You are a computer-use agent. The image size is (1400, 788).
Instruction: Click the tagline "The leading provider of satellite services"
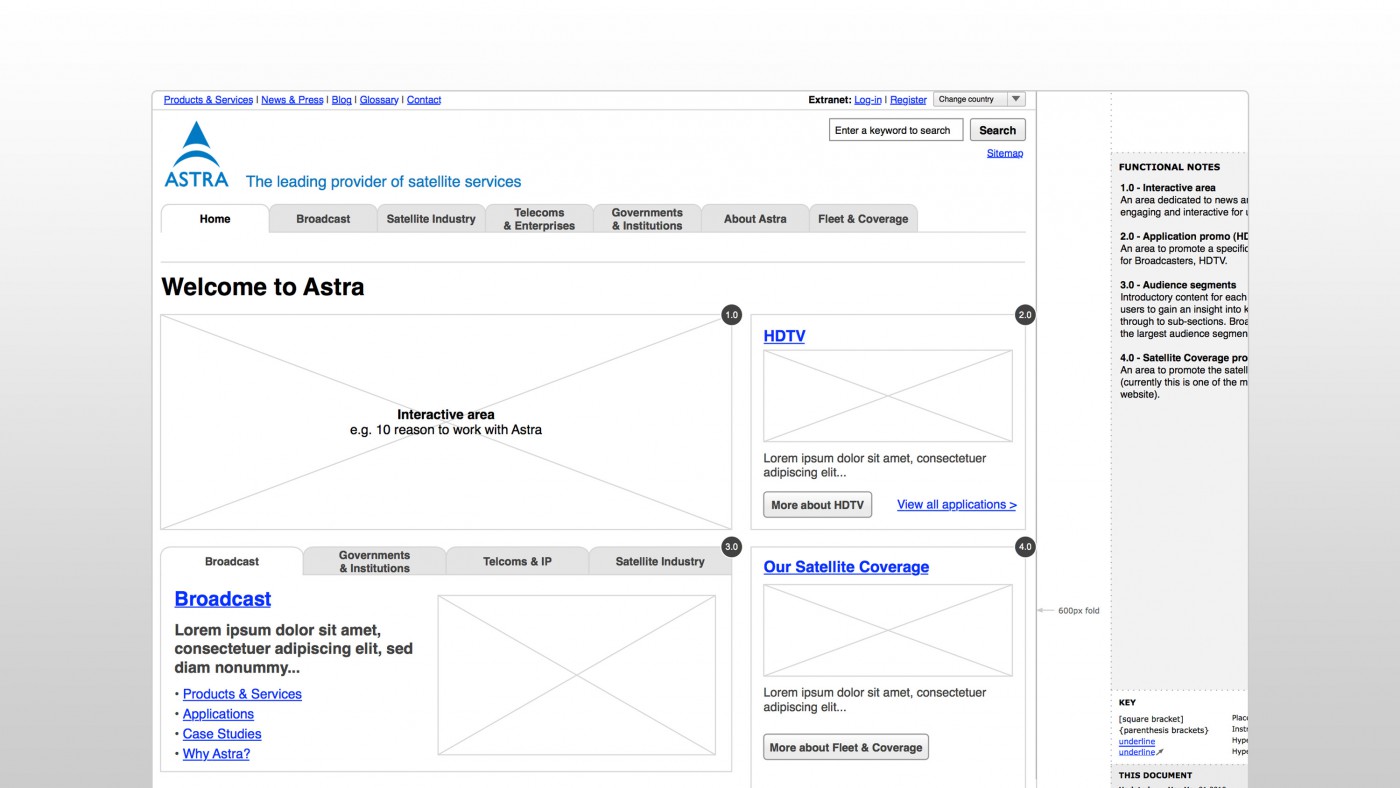pos(384,182)
